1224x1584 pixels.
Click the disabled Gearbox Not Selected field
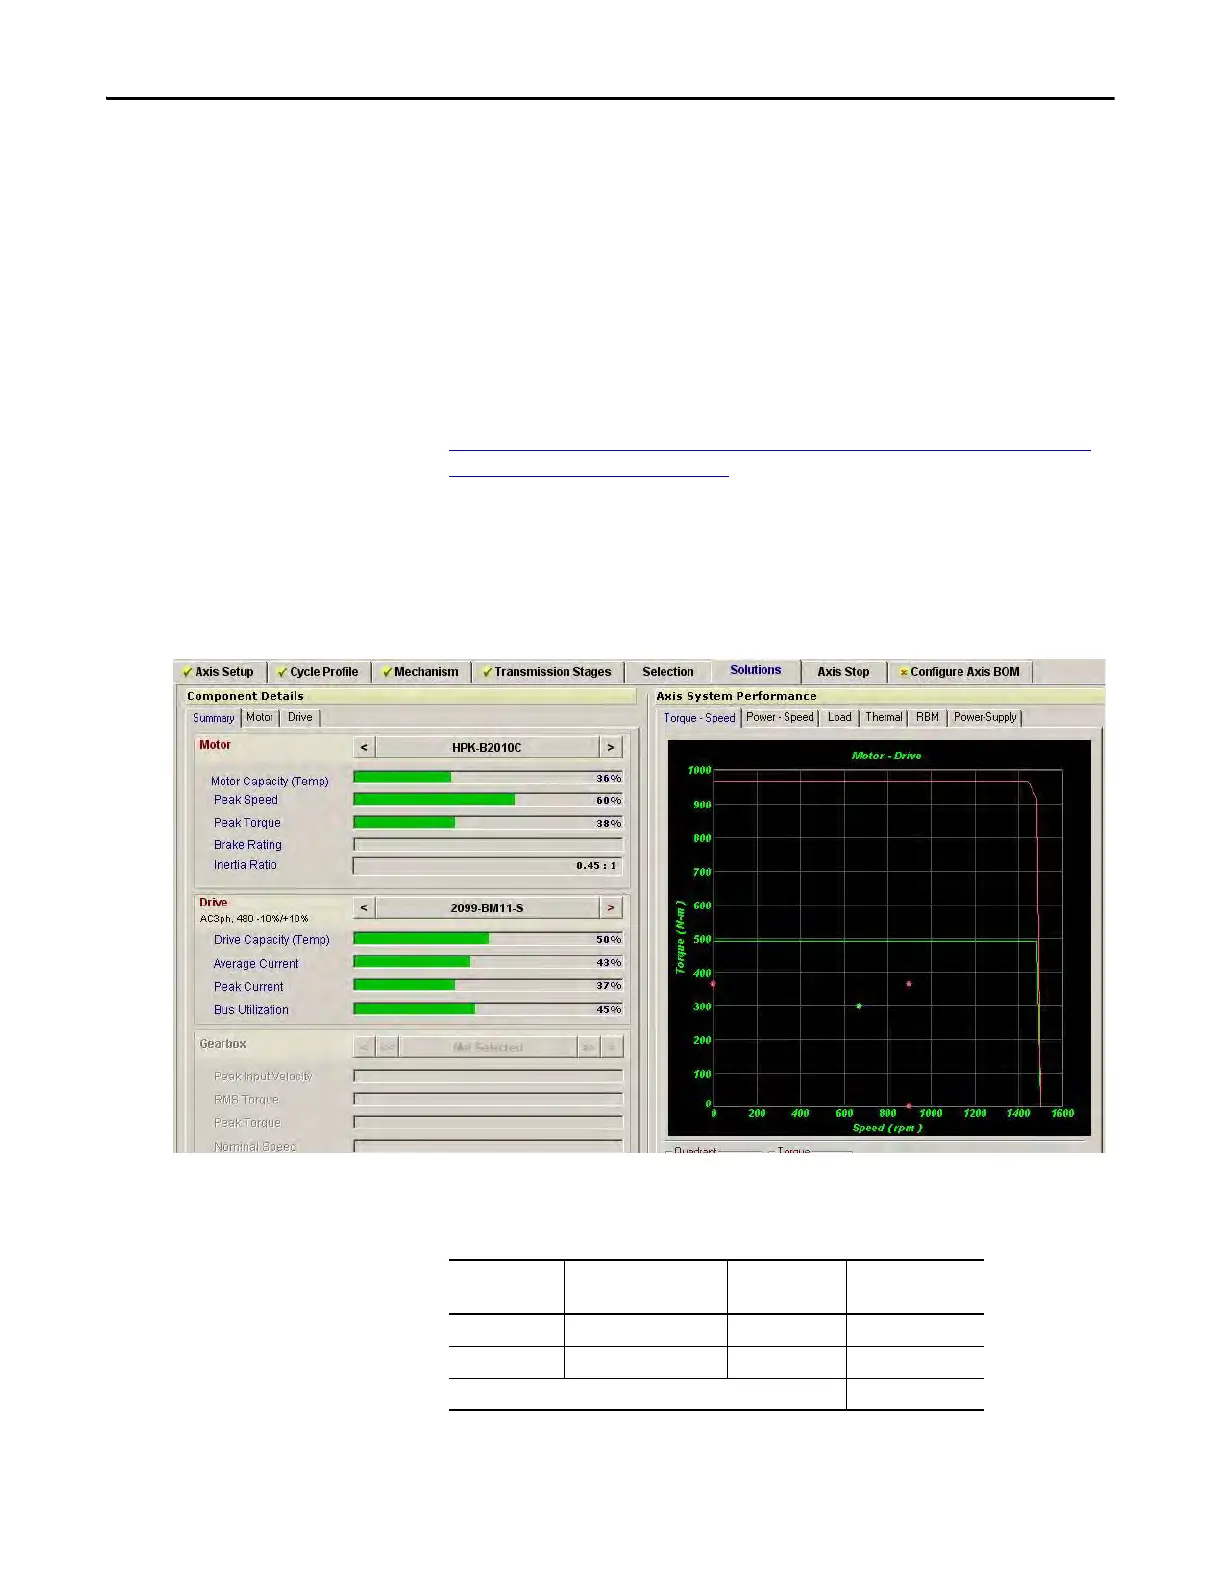487,1047
